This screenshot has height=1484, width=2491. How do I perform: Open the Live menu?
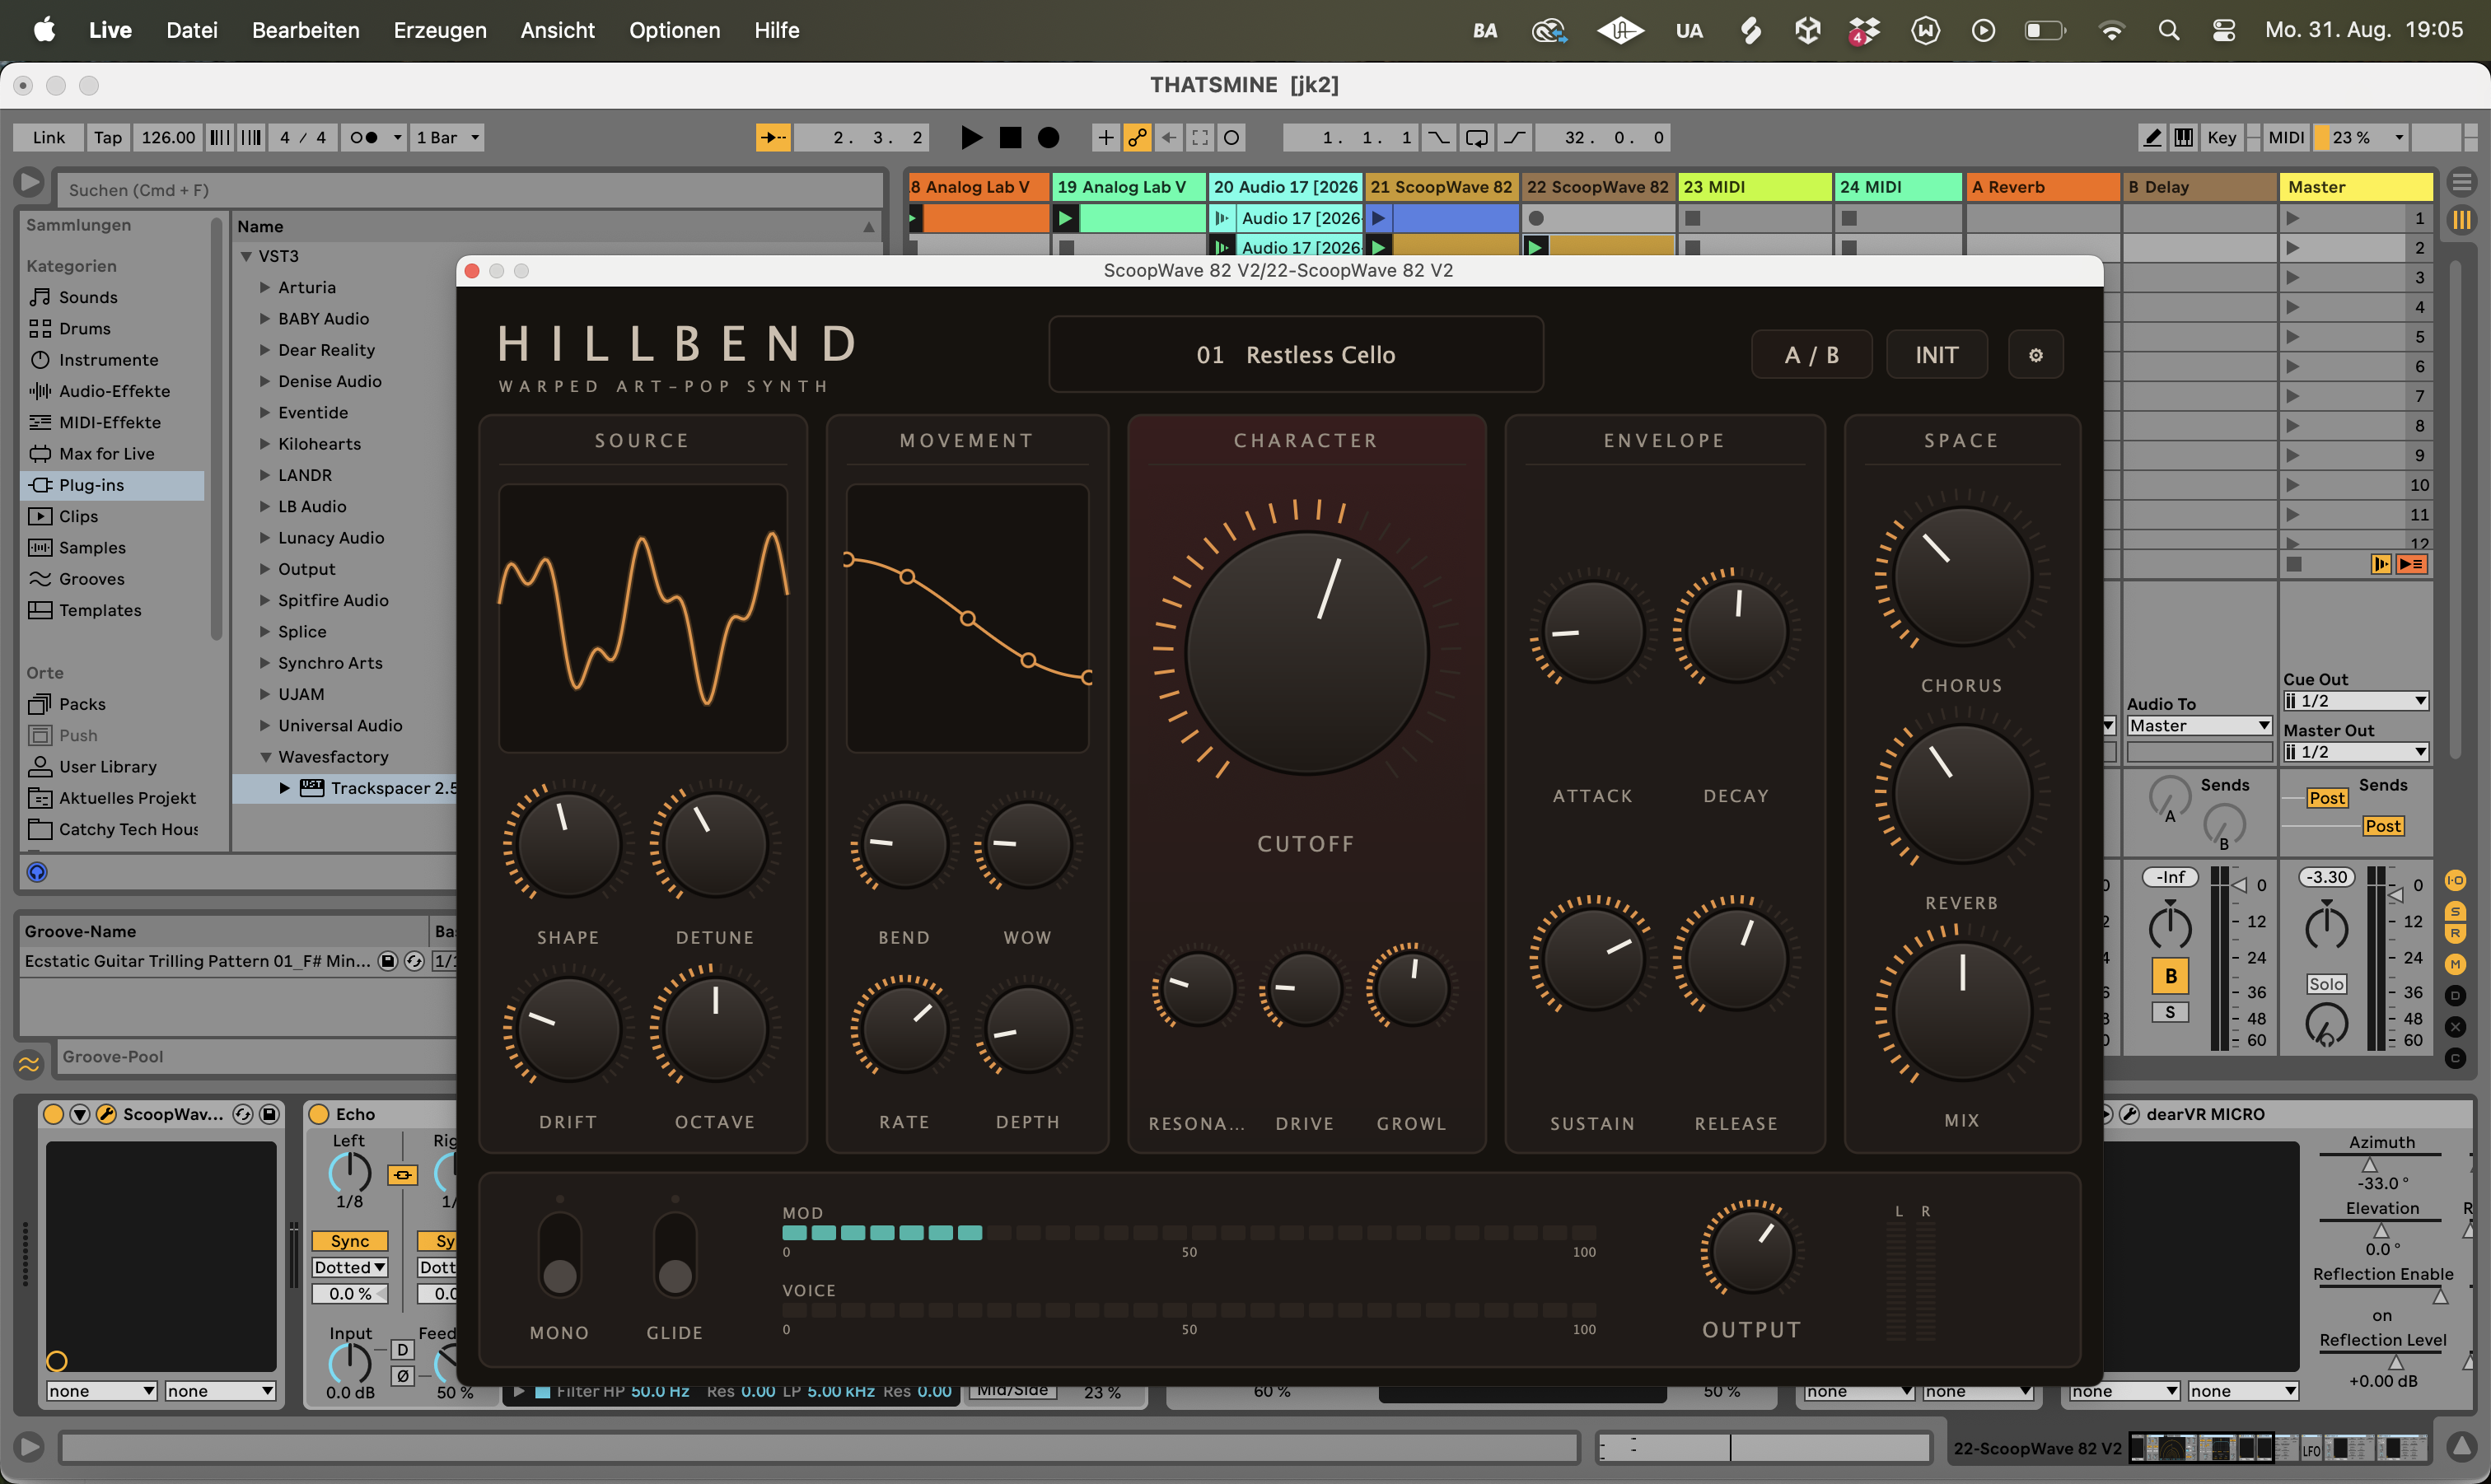point(110,30)
